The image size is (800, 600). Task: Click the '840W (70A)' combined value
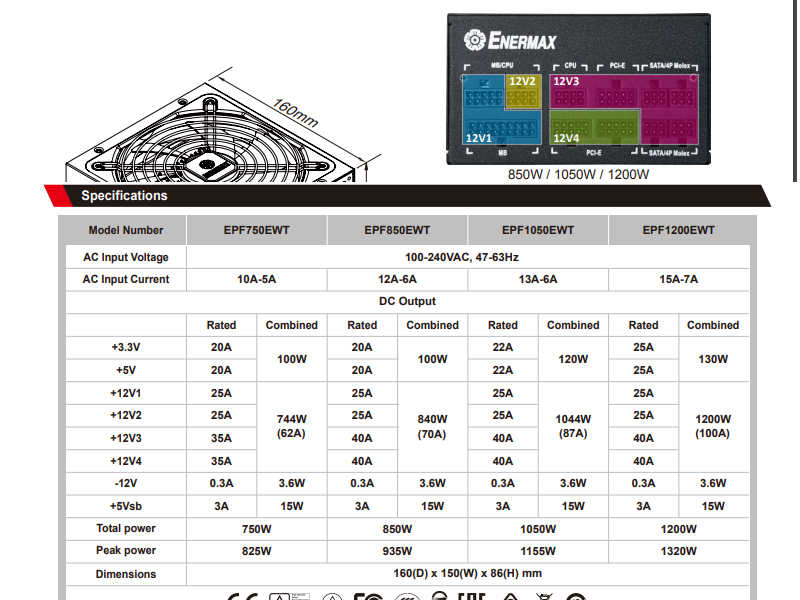pyautogui.click(x=432, y=426)
